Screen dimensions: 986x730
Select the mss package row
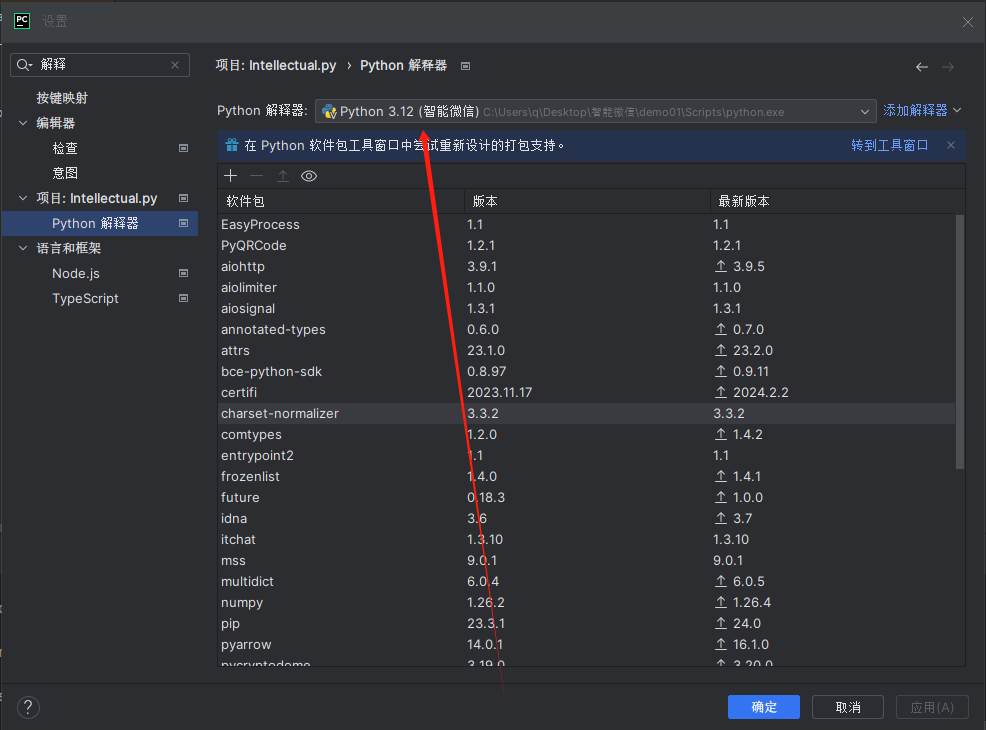587,560
